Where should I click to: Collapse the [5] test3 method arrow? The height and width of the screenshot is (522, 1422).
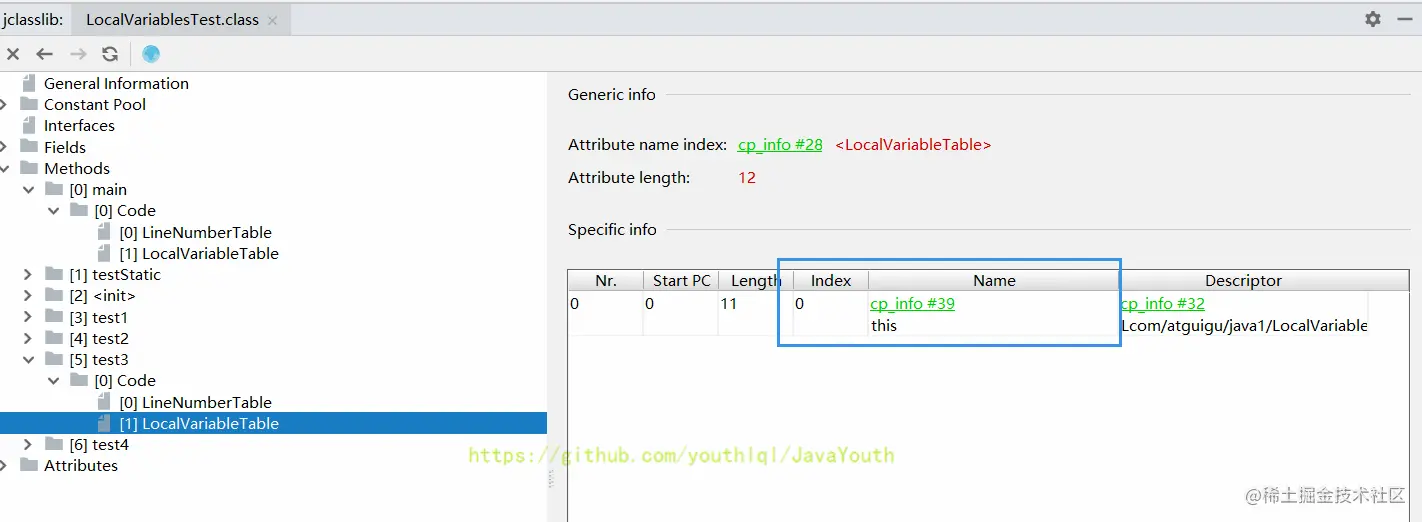pyautogui.click(x=29, y=360)
